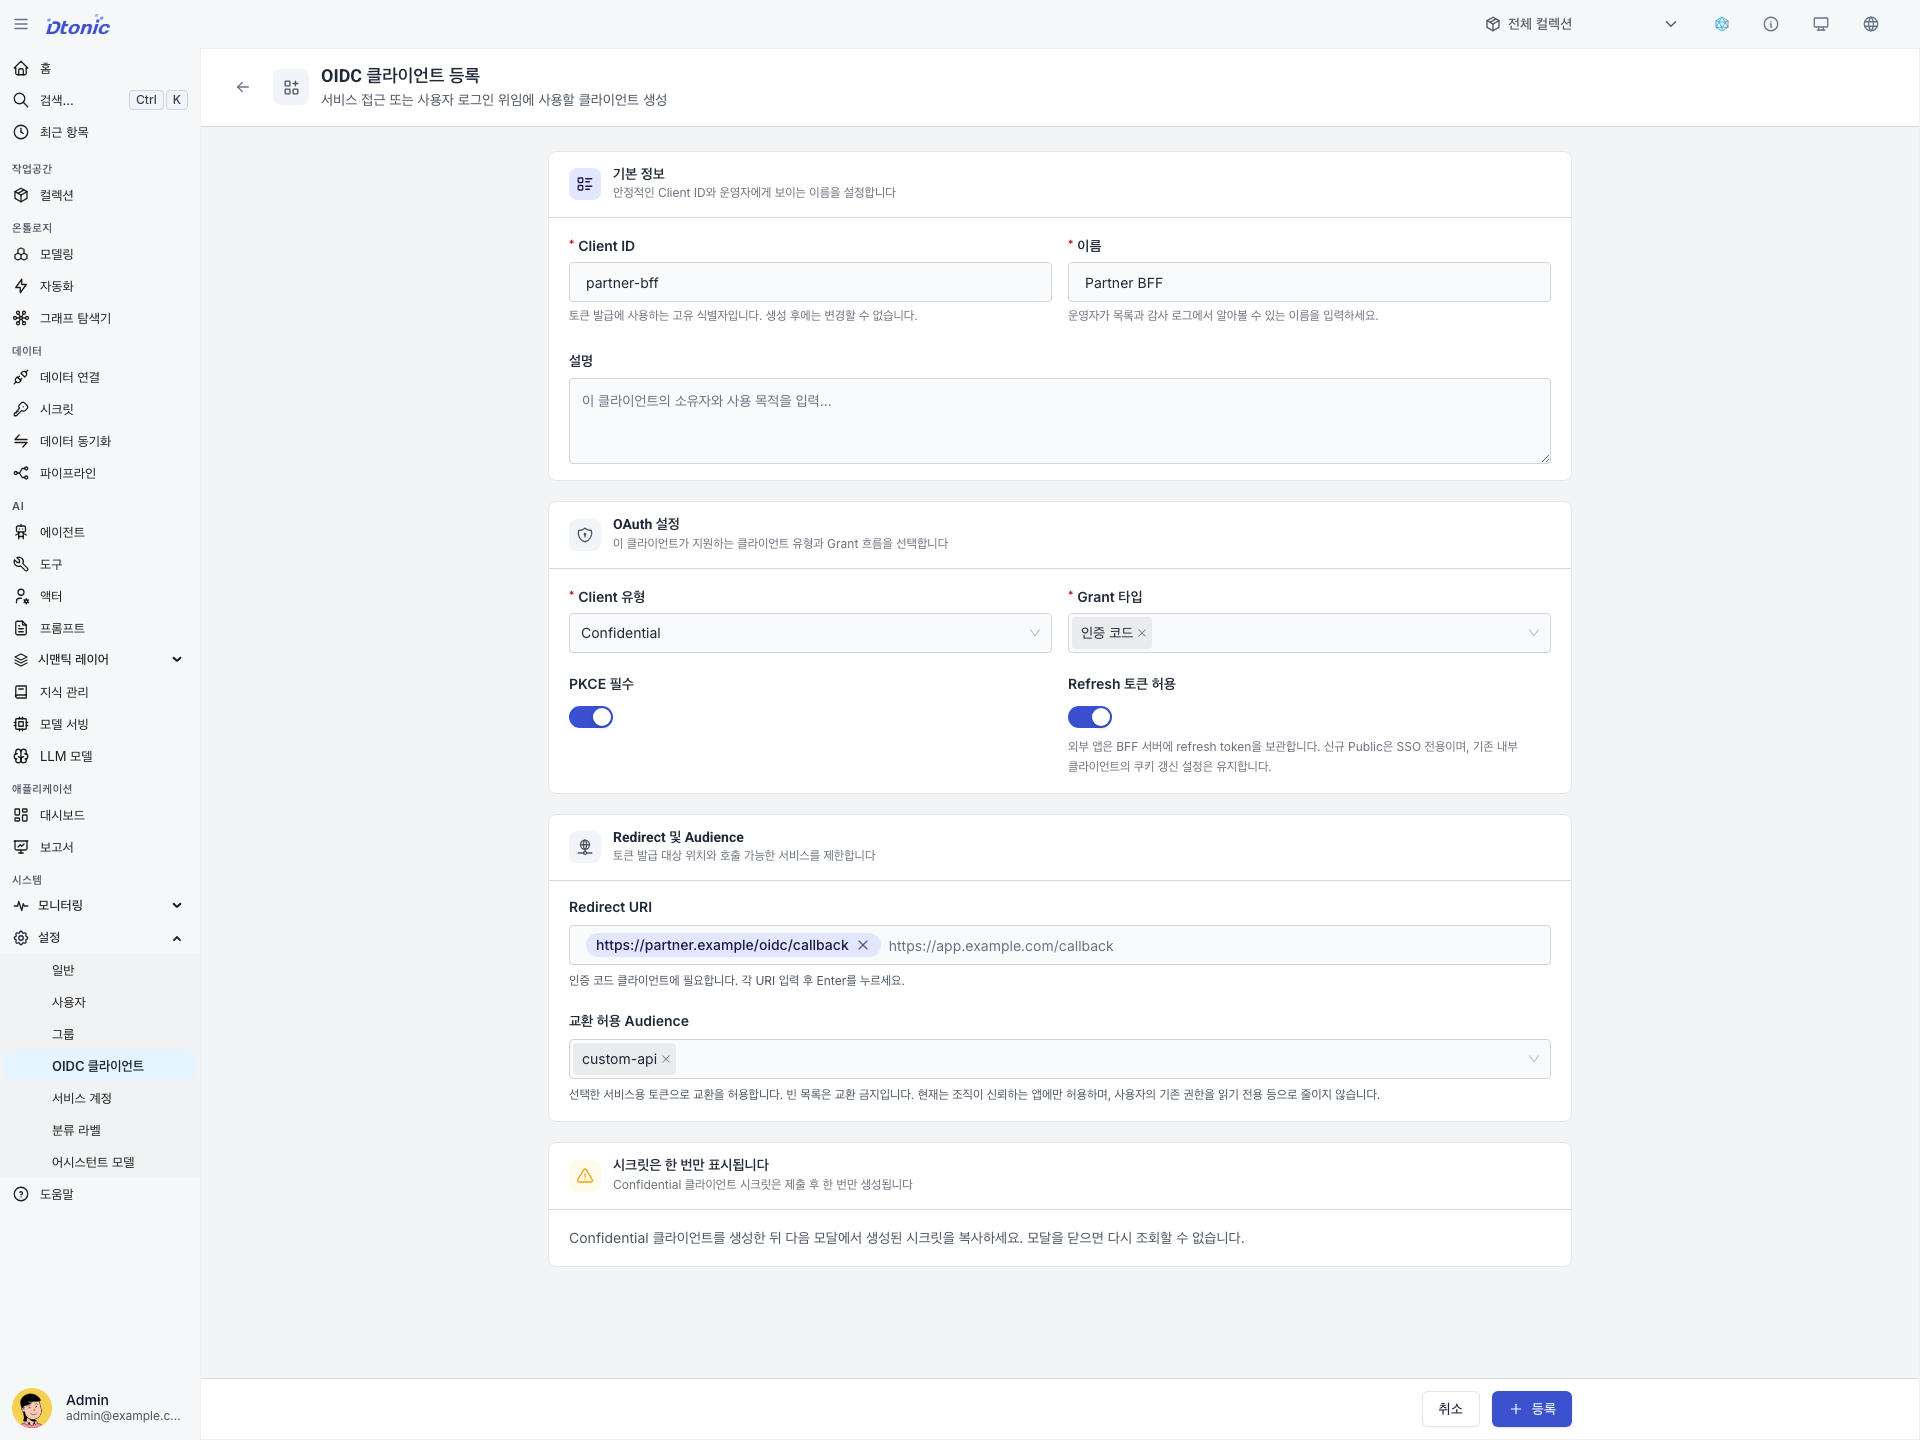This screenshot has height=1440, width=1920.
Task: Open the 홈 sidebar item
Action: [x=100, y=68]
